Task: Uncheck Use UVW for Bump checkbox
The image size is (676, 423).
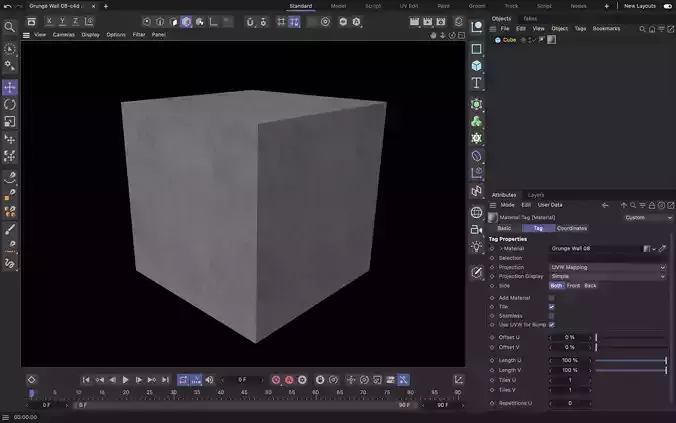Action: pyautogui.click(x=551, y=325)
